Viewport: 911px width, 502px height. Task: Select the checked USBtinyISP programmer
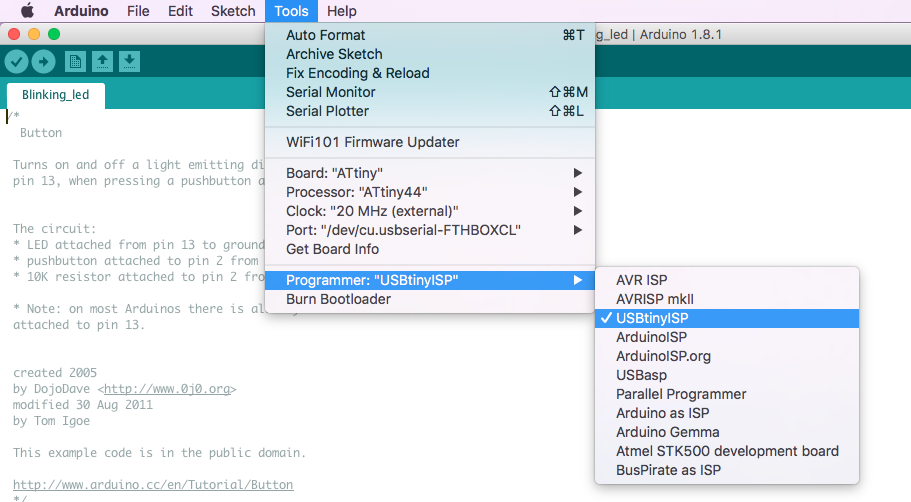coord(727,318)
